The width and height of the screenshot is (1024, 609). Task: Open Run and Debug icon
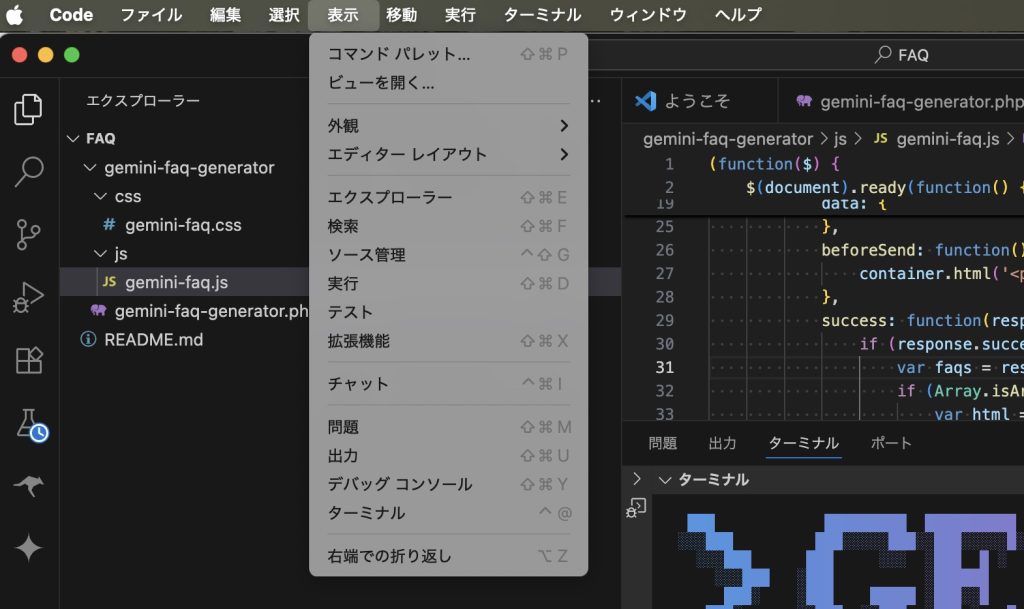pos(28,298)
